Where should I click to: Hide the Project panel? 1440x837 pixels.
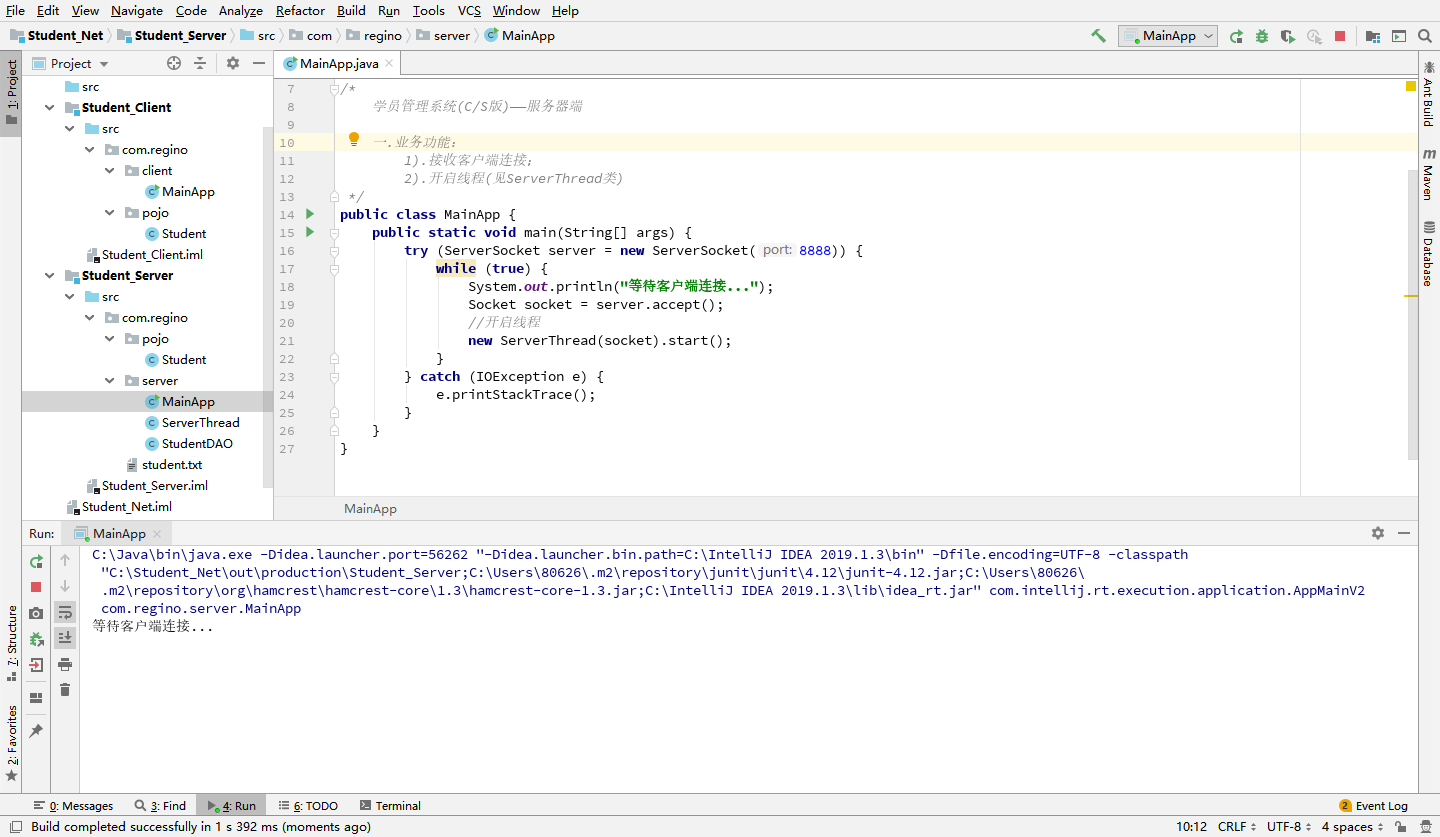pos(259,63)
